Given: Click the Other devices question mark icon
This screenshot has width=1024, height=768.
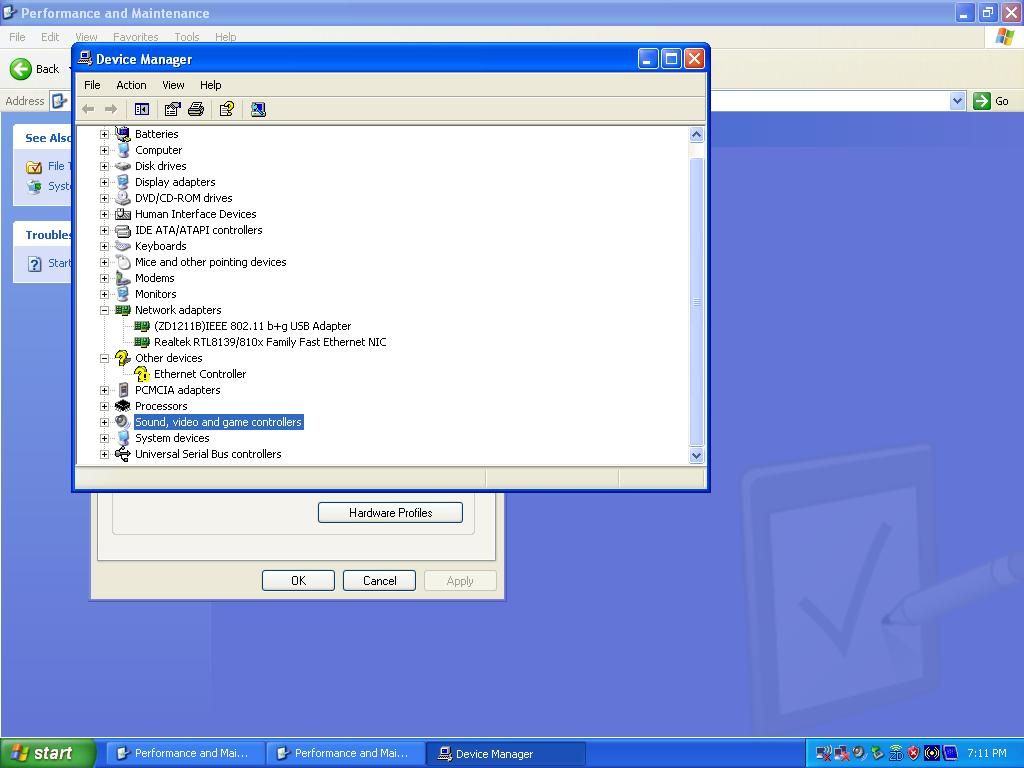Looking at the screenshot, I should click(x=123, y=358).
